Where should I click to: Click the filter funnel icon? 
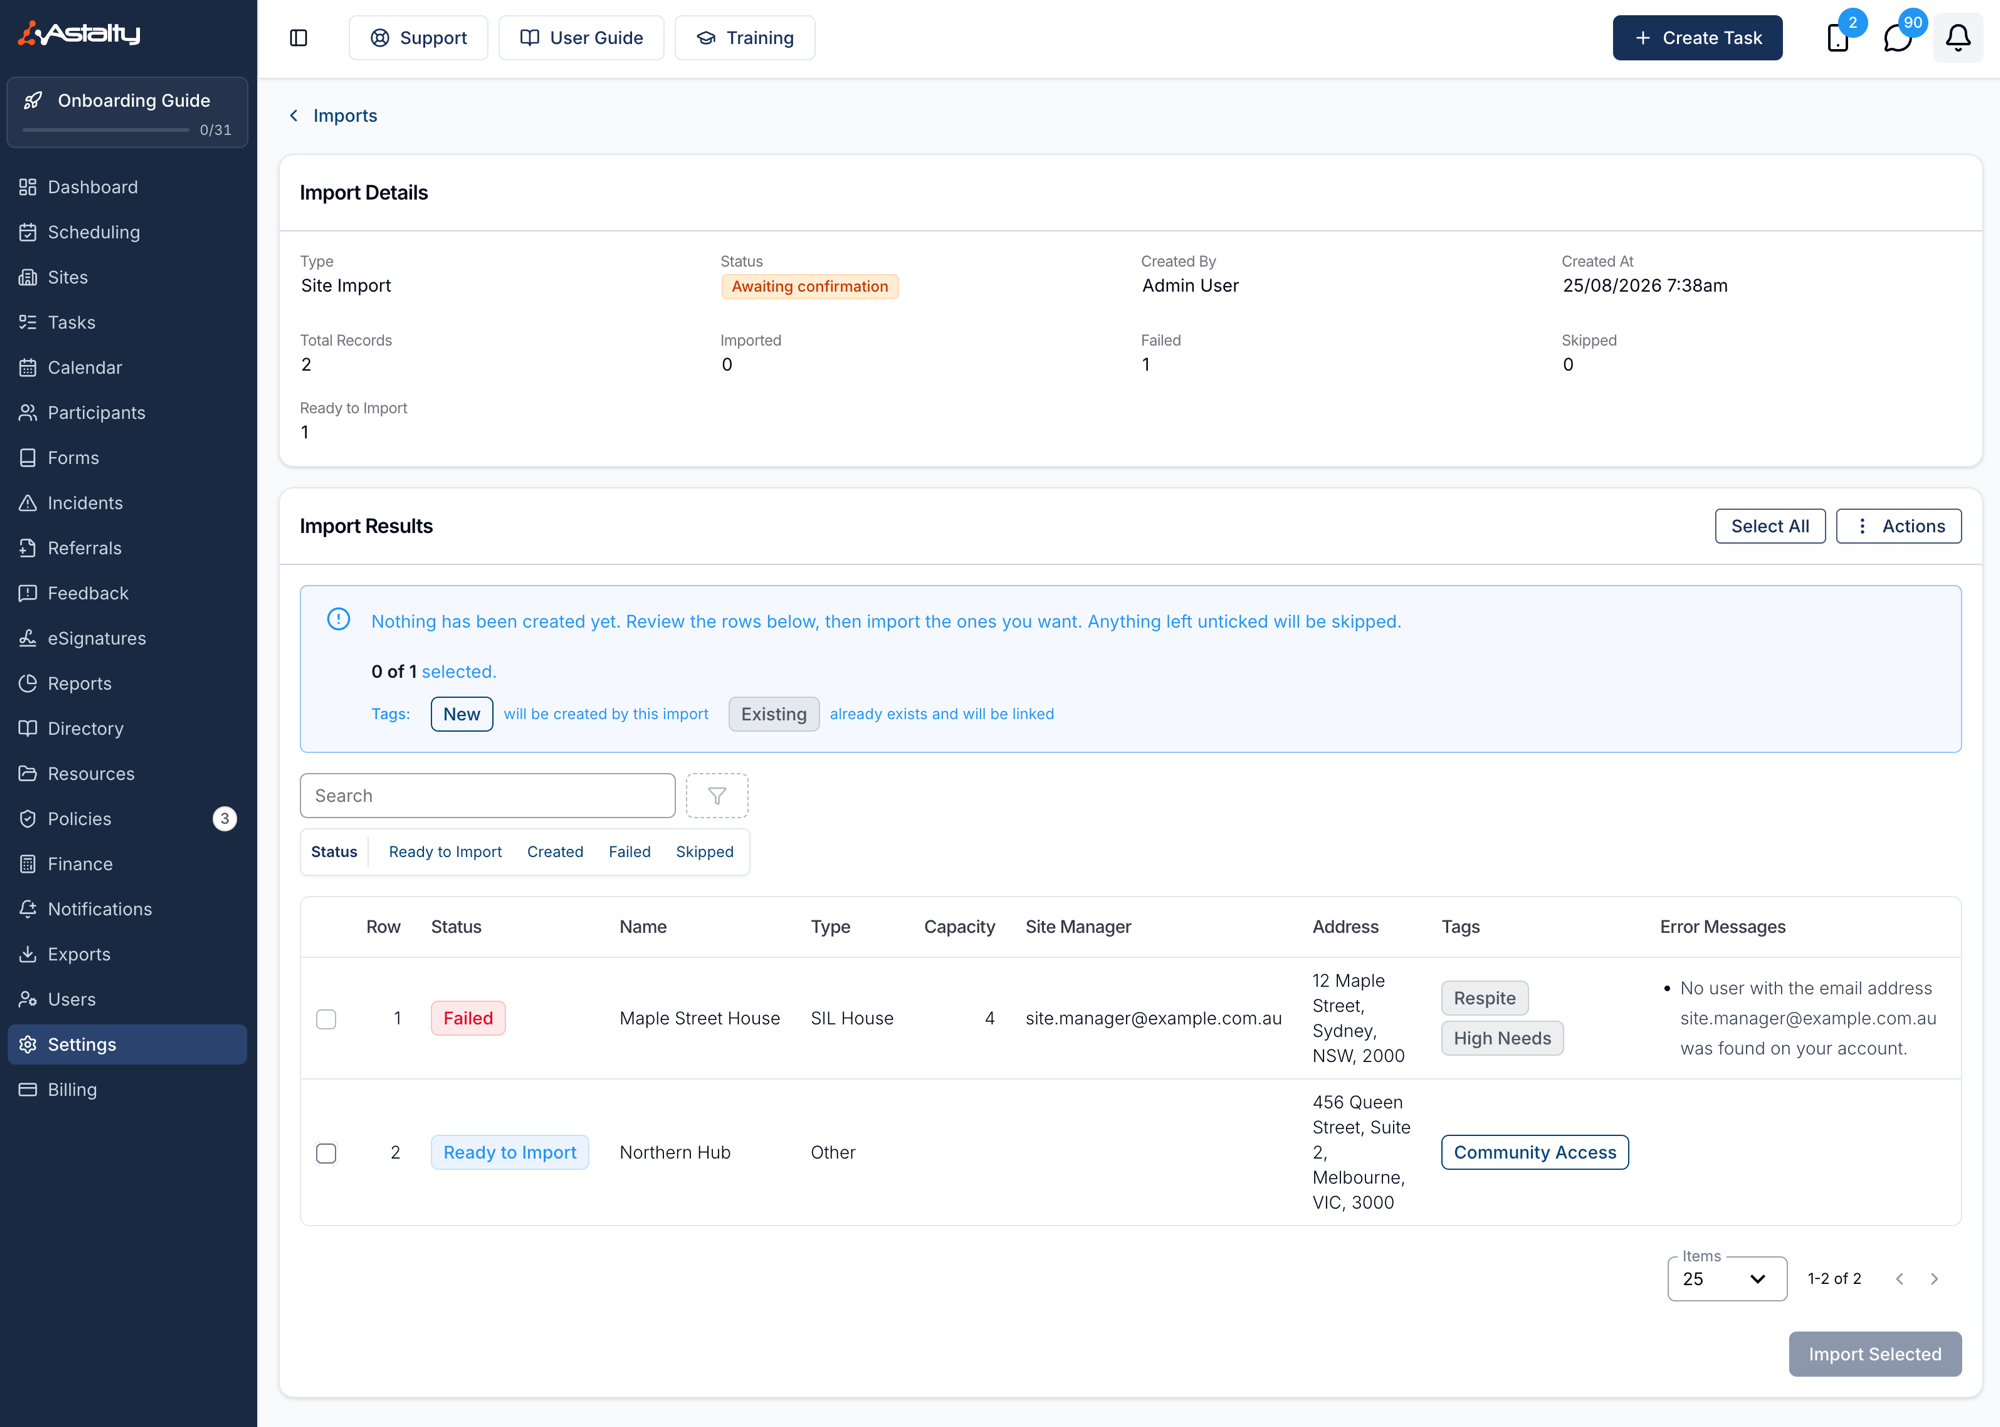pos(717,796)
